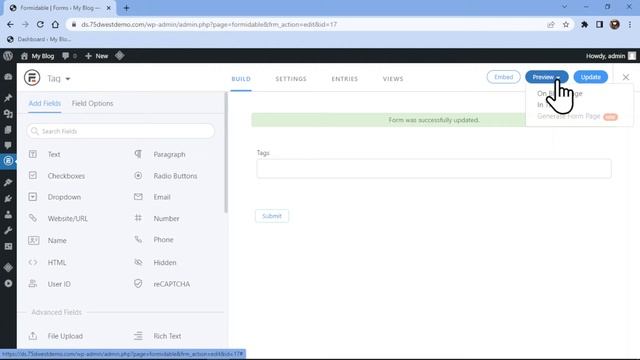640x360 pixels.
Task: Open Howdy, admin account link
Action: pos(611,56)
